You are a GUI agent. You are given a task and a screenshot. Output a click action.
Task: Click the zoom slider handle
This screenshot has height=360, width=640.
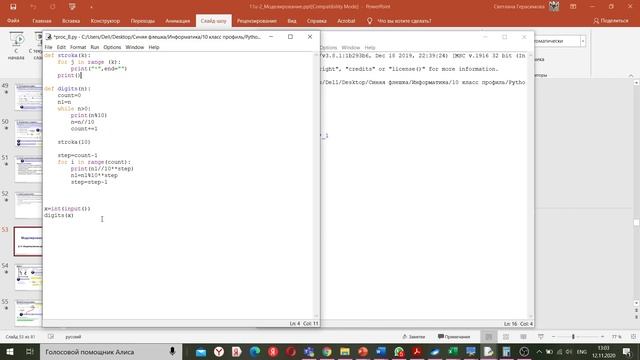(573, 337)
